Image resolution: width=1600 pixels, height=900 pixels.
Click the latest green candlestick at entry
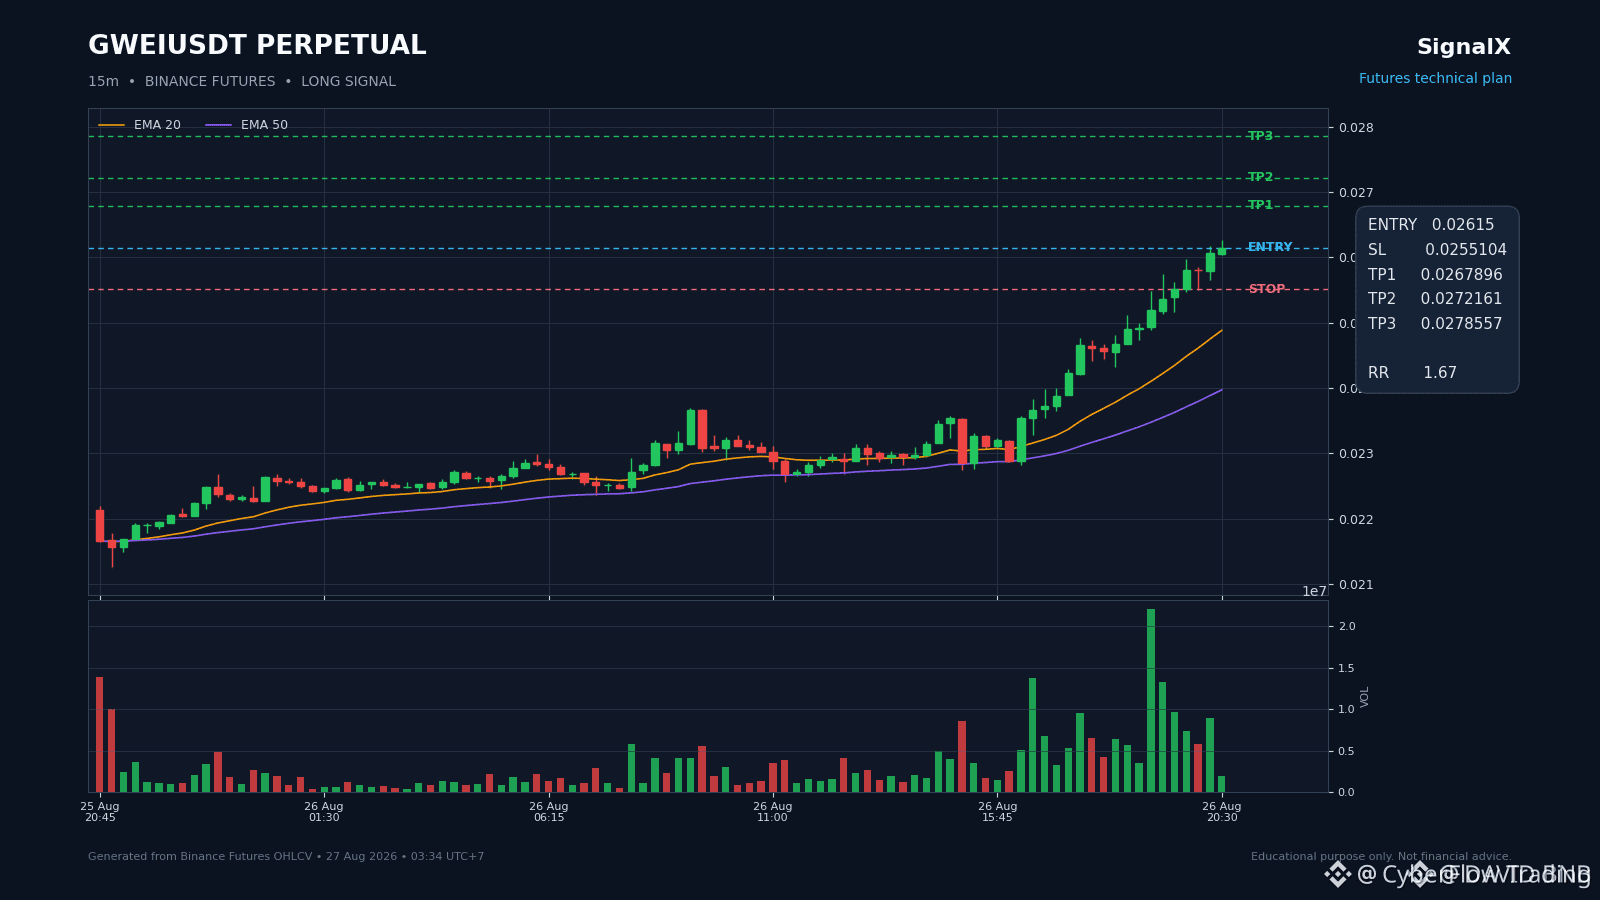click(1222, 249)
